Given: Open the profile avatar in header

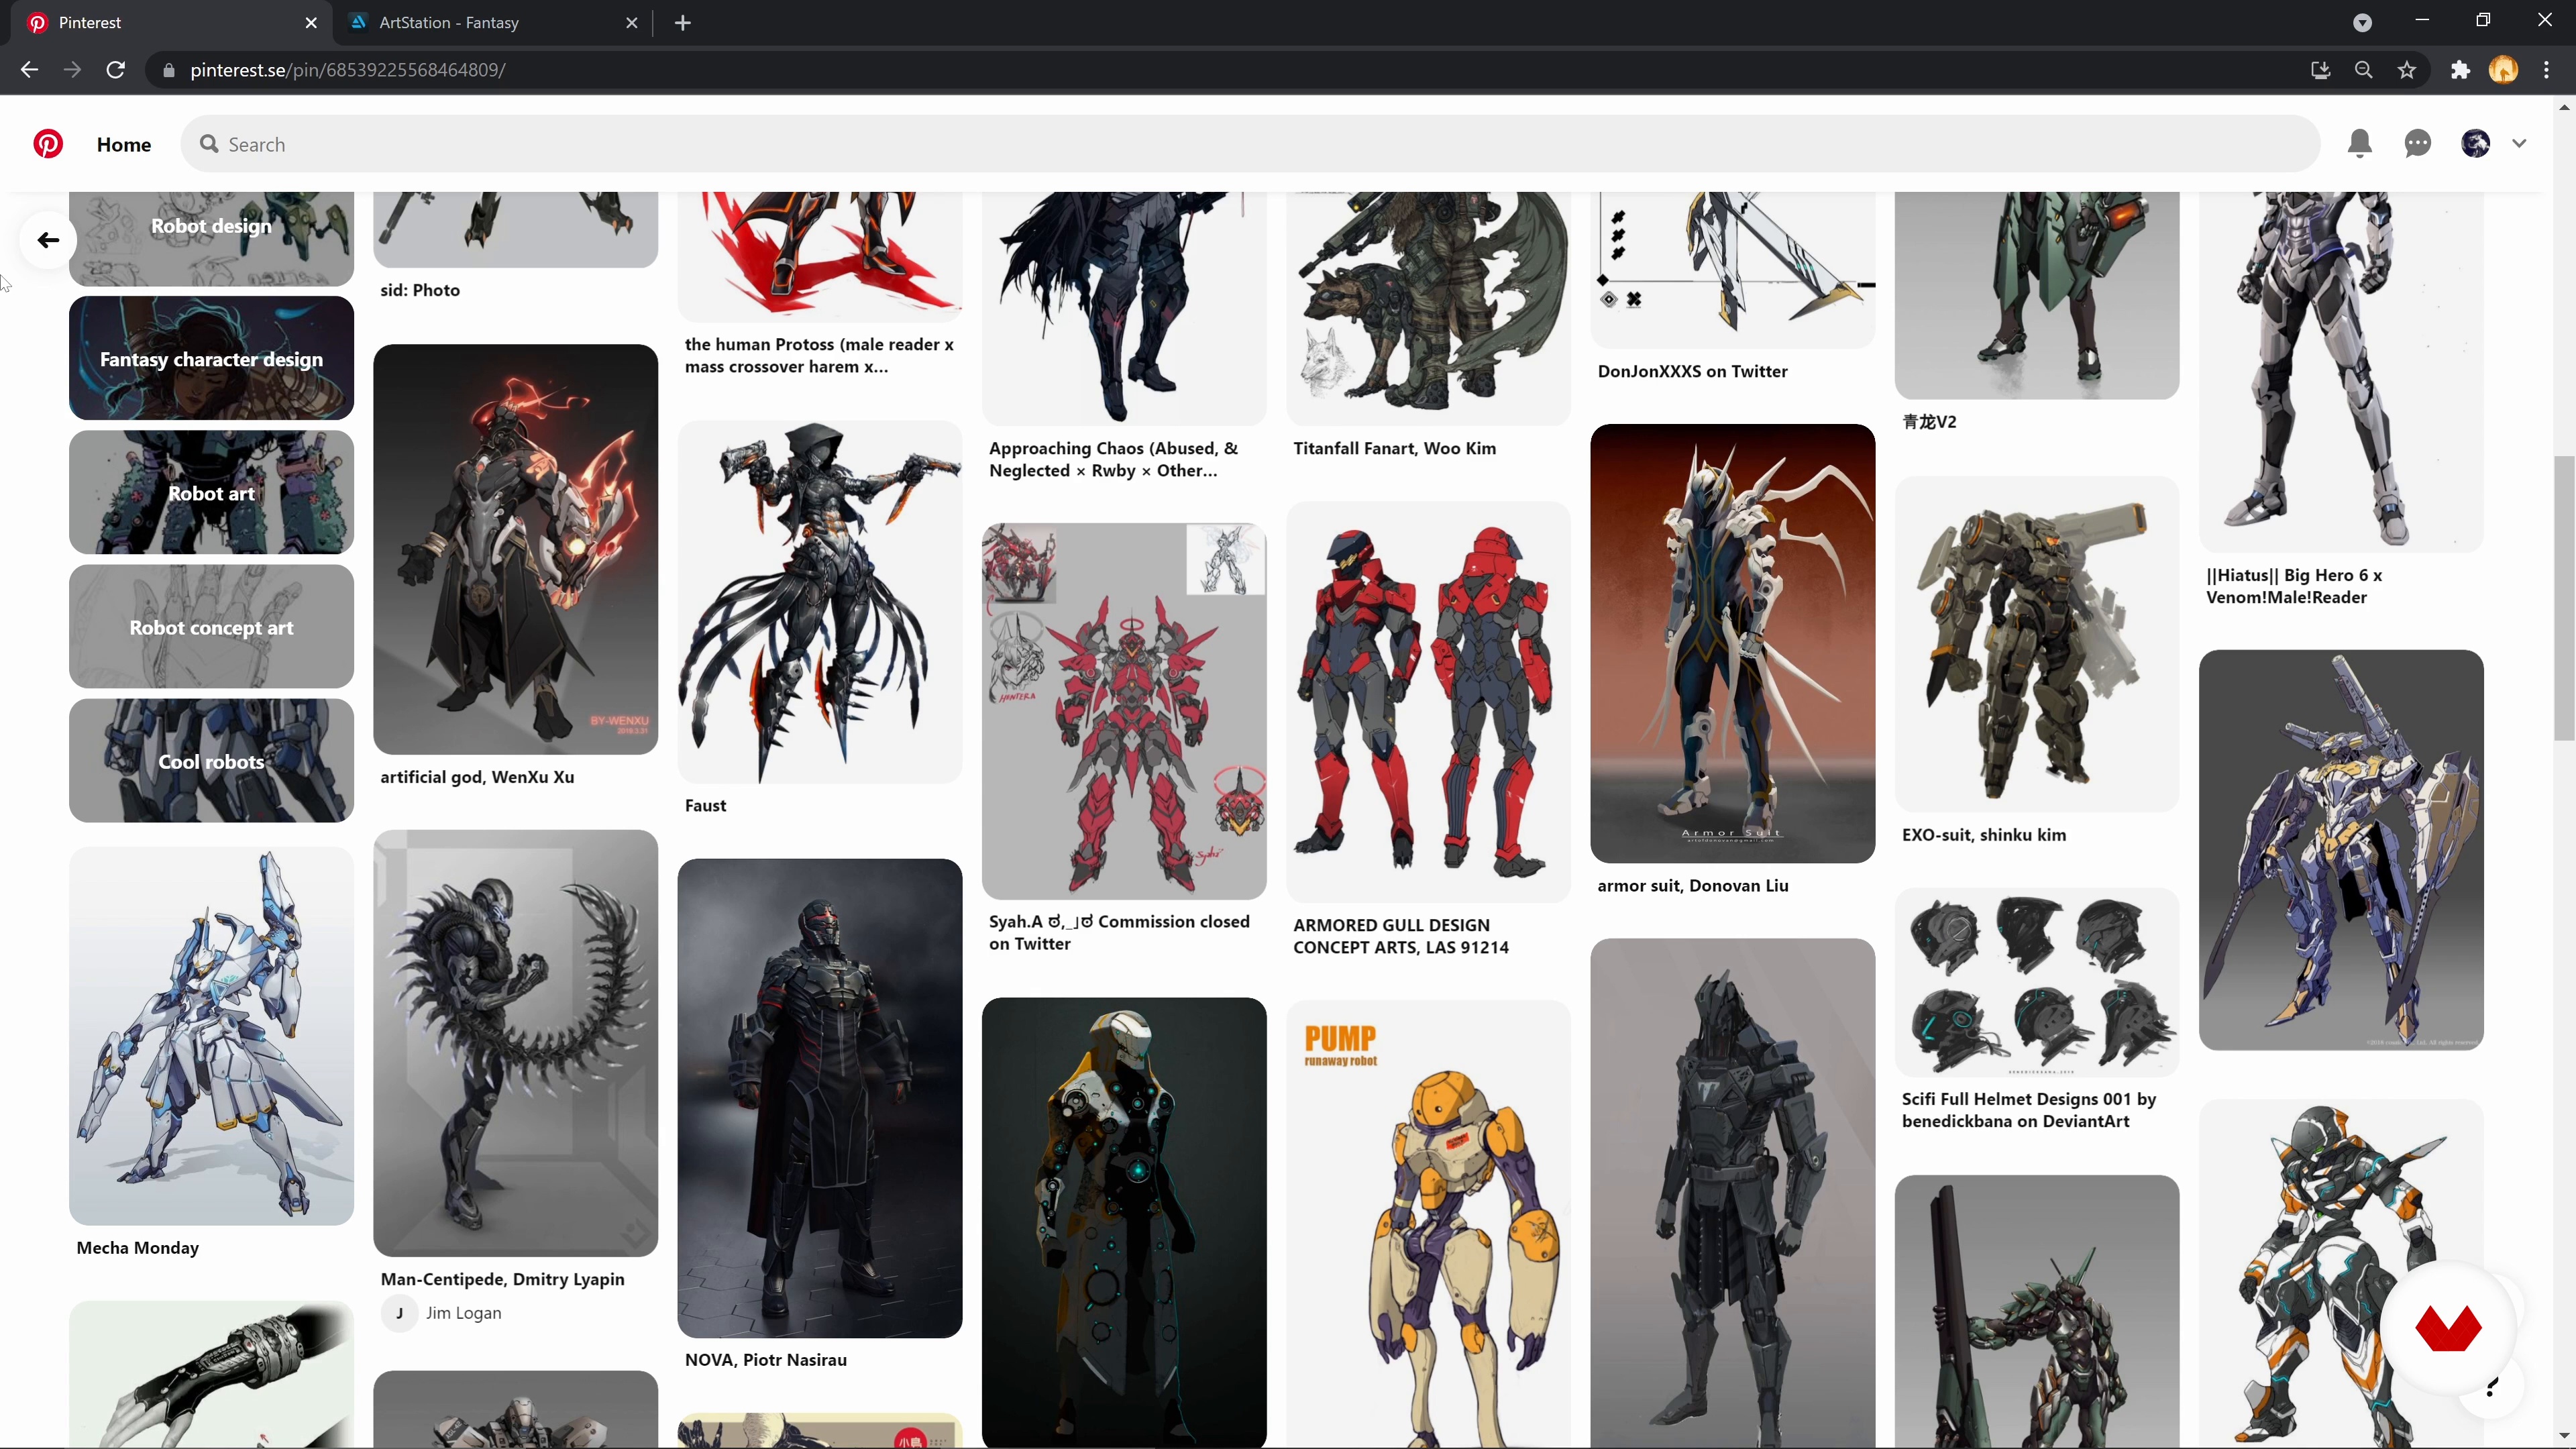Looking at the screenshot, I should point(2476,144).
